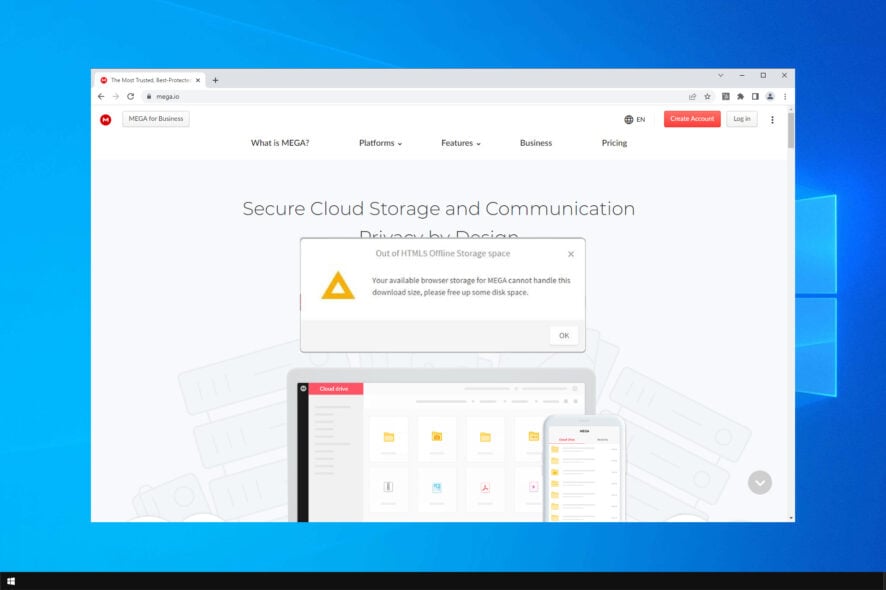Open the EN language selector
This screenshot has height=590, width=886.
coord(635,119)
